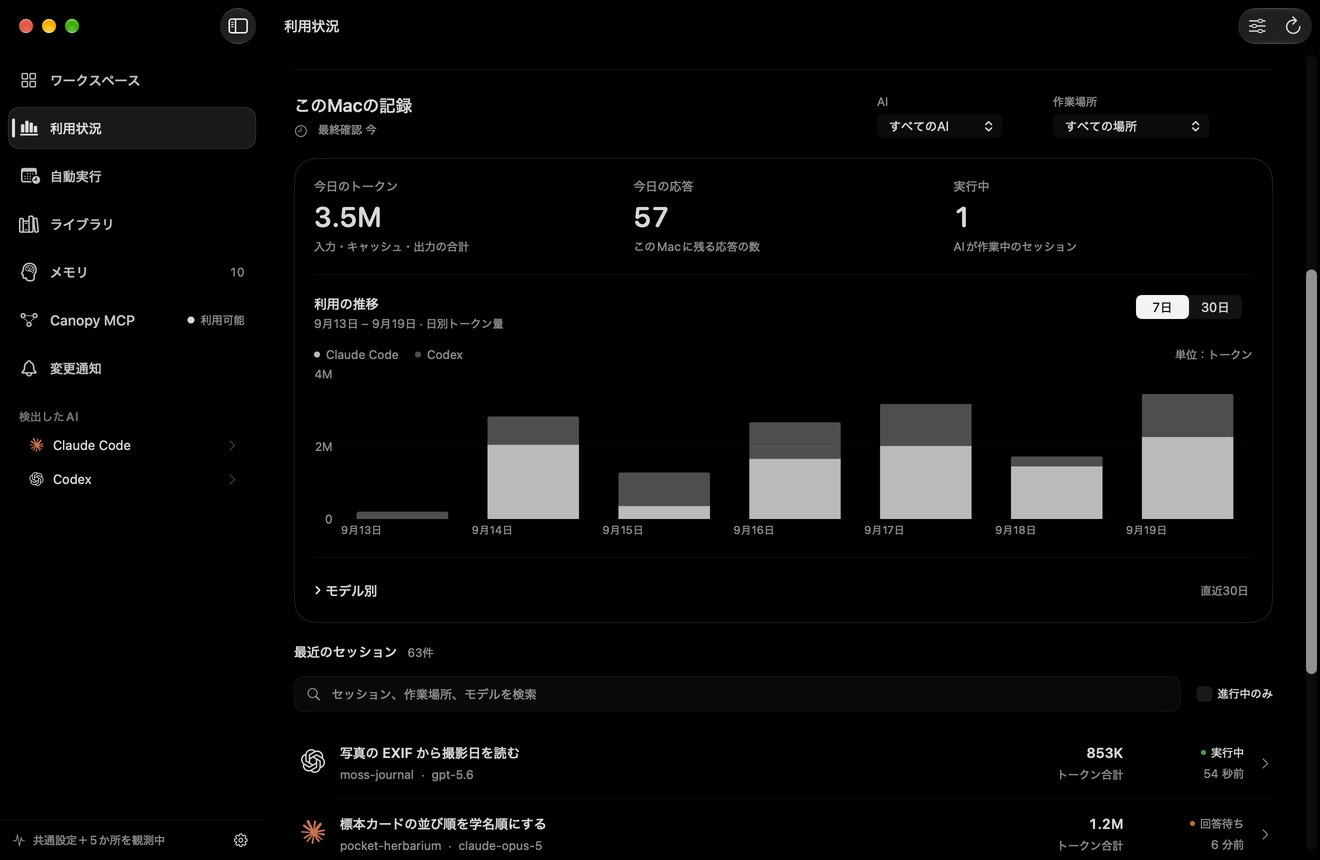Click the 変更通知 bell icon
Image resolution: width=1320 pixels, height=860 pixels.
point(29,368)
